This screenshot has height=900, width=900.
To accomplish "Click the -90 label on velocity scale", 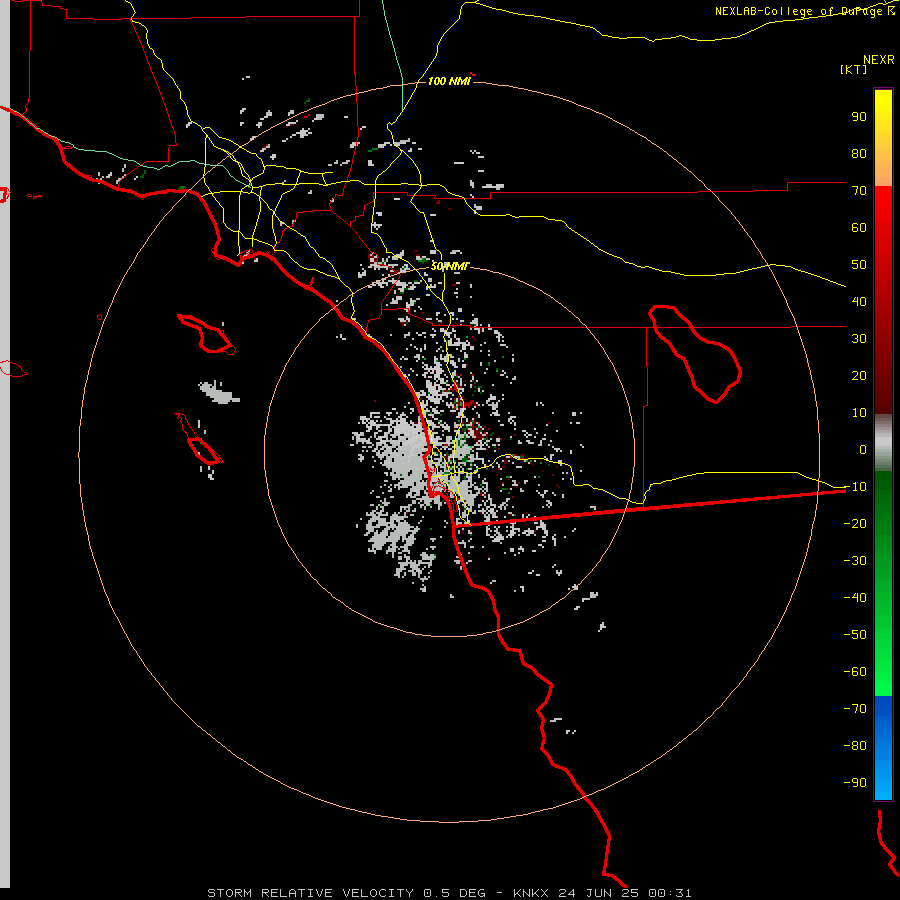I will (855, 783).
